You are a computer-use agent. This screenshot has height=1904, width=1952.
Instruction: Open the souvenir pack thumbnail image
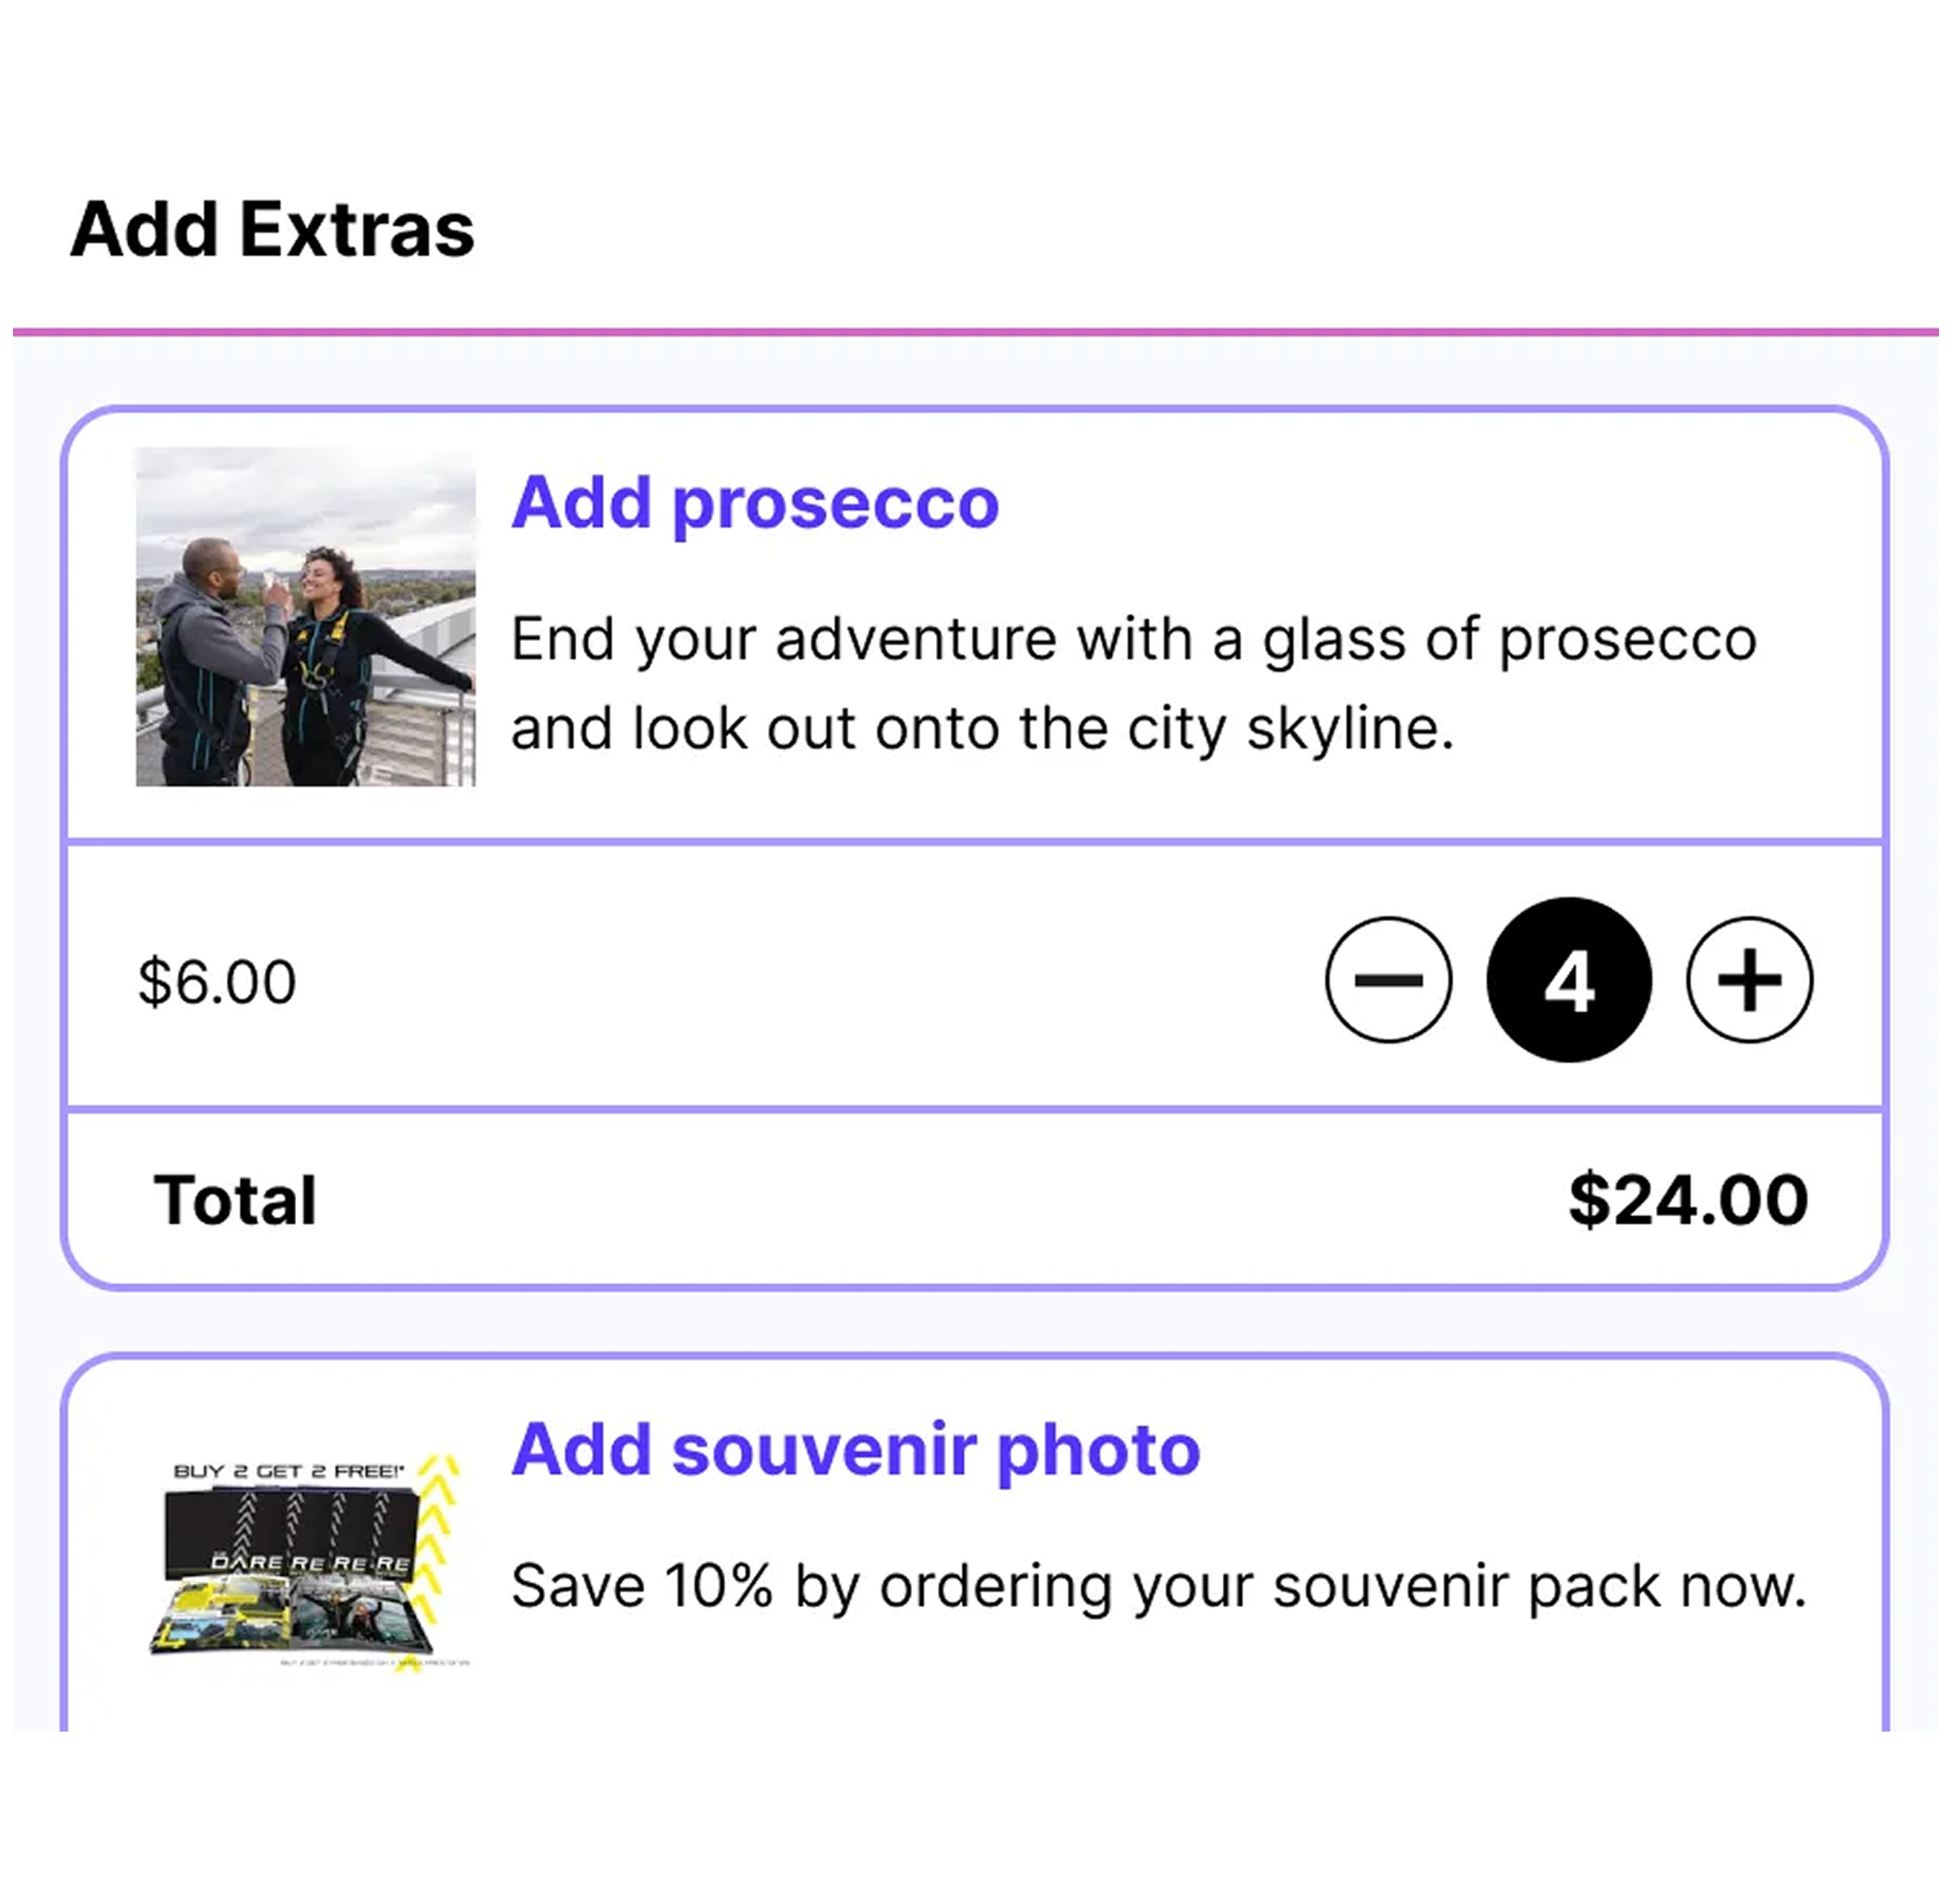(x=305, y=1562)
